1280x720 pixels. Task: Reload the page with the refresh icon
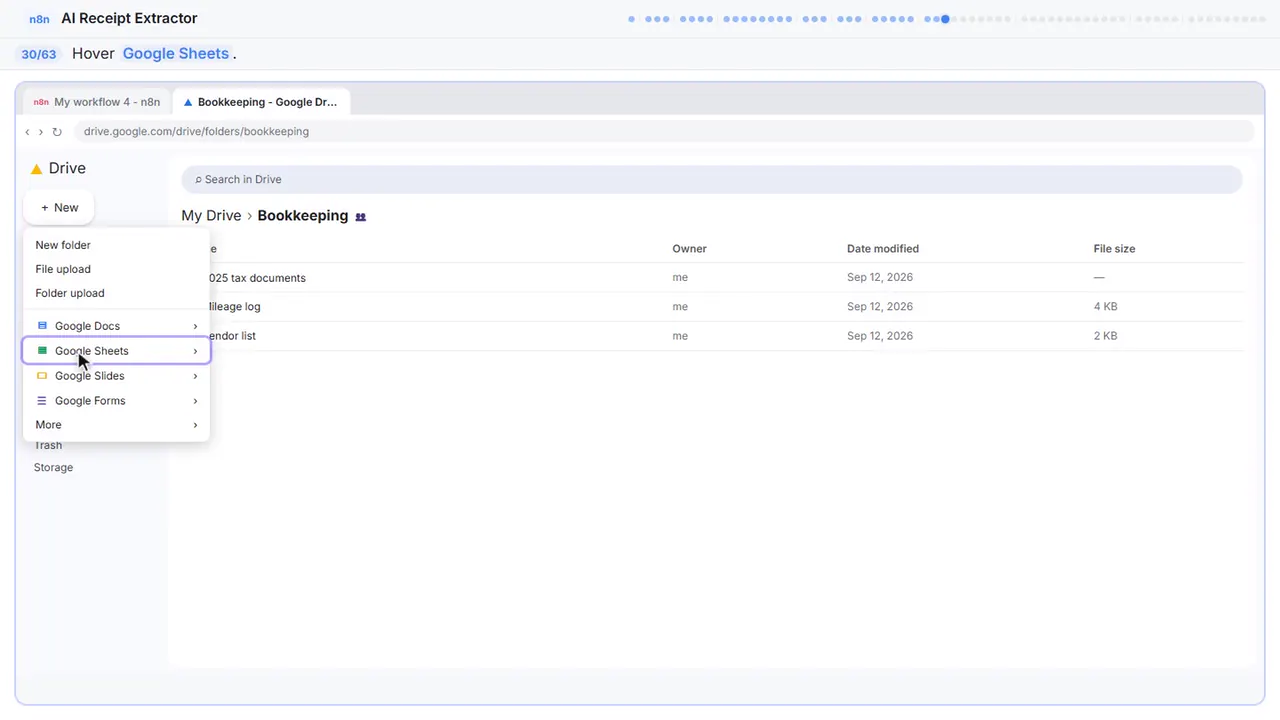pos(57,132)
